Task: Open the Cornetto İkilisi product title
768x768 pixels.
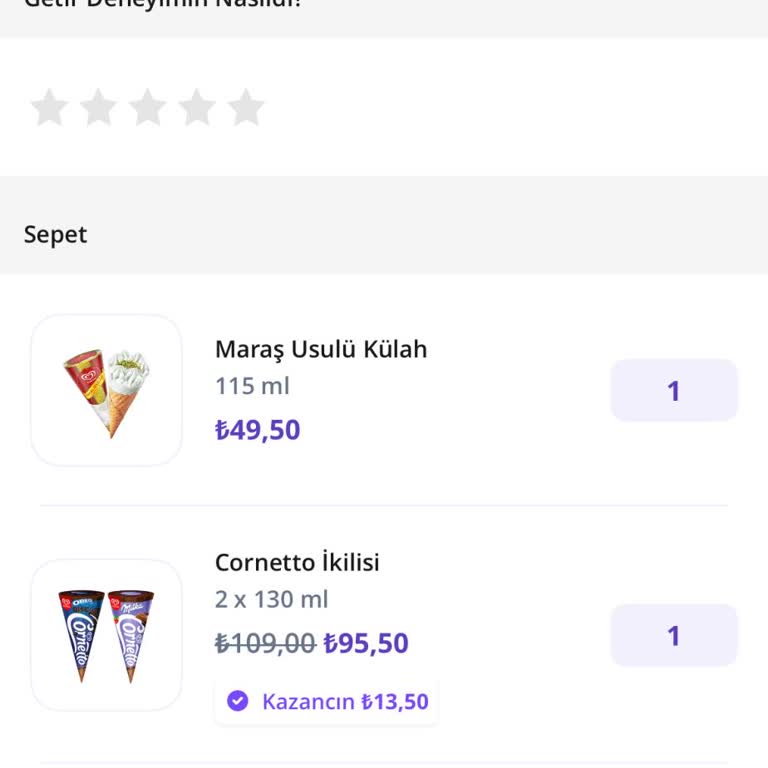Action: (297, 562)
